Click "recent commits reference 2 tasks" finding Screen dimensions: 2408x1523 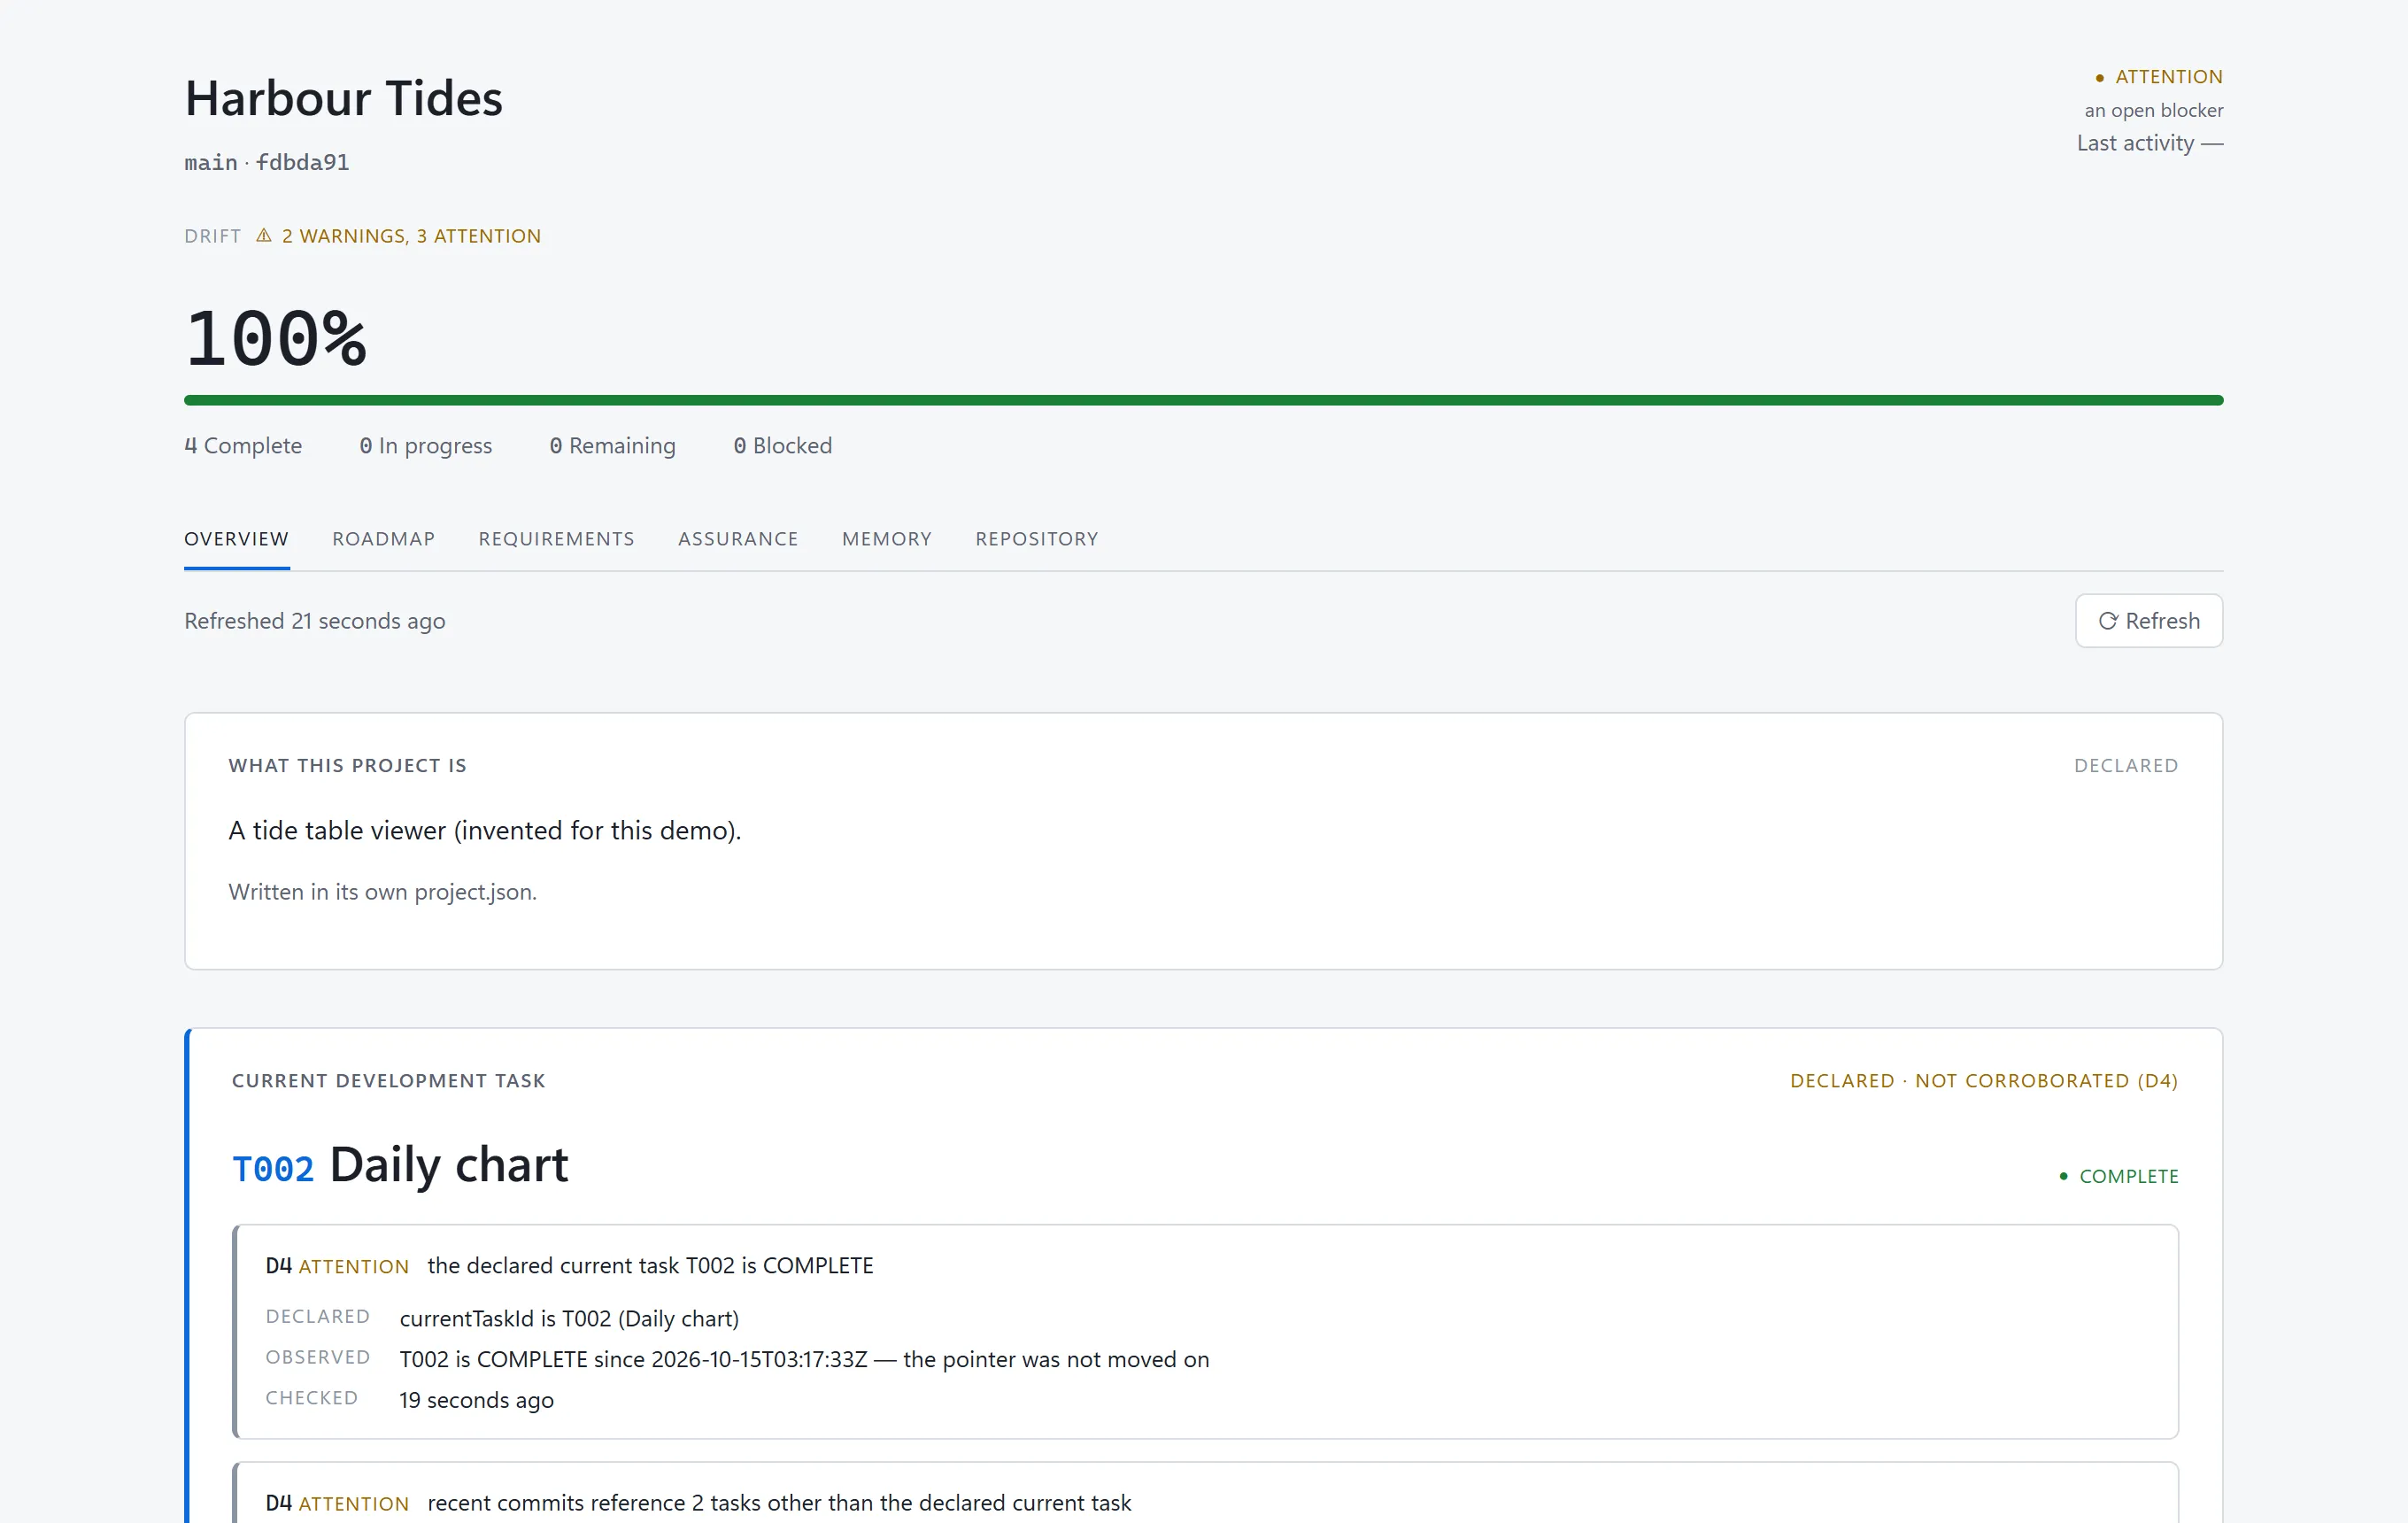780,1503
